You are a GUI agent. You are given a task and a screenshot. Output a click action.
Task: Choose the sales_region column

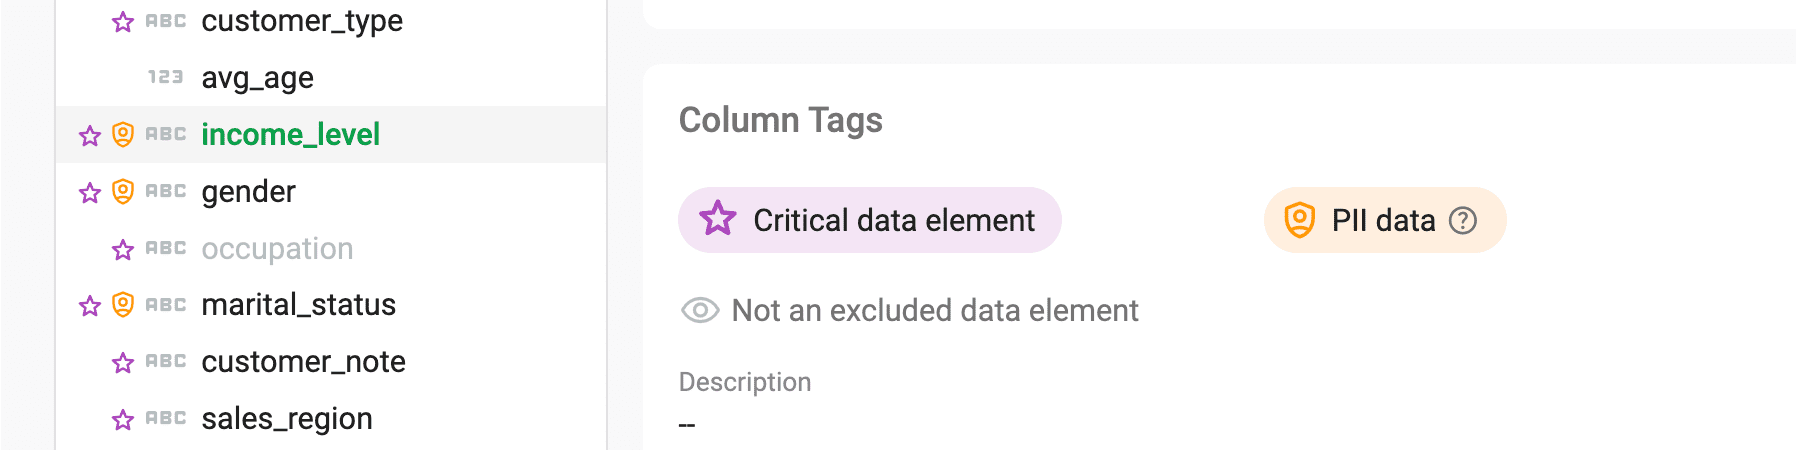[287, 419]
